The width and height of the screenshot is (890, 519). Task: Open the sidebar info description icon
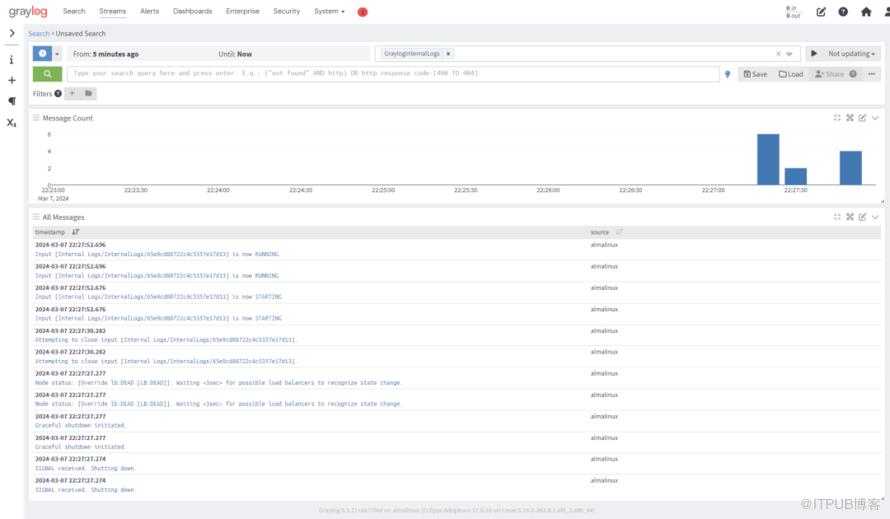tap(12, 59)
